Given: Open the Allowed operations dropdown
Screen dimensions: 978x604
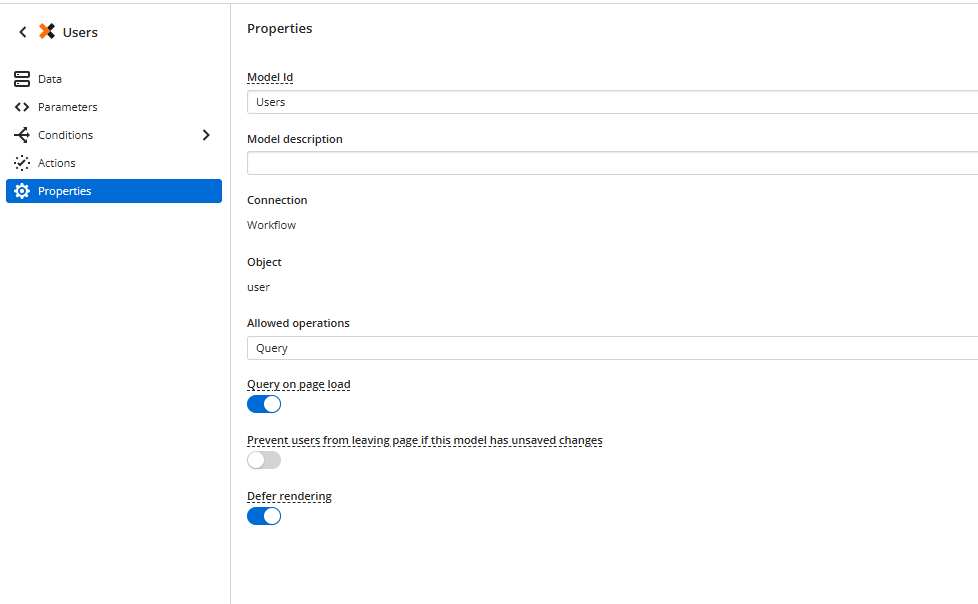Looking at the screenshot, I should [x=610, y=348].
